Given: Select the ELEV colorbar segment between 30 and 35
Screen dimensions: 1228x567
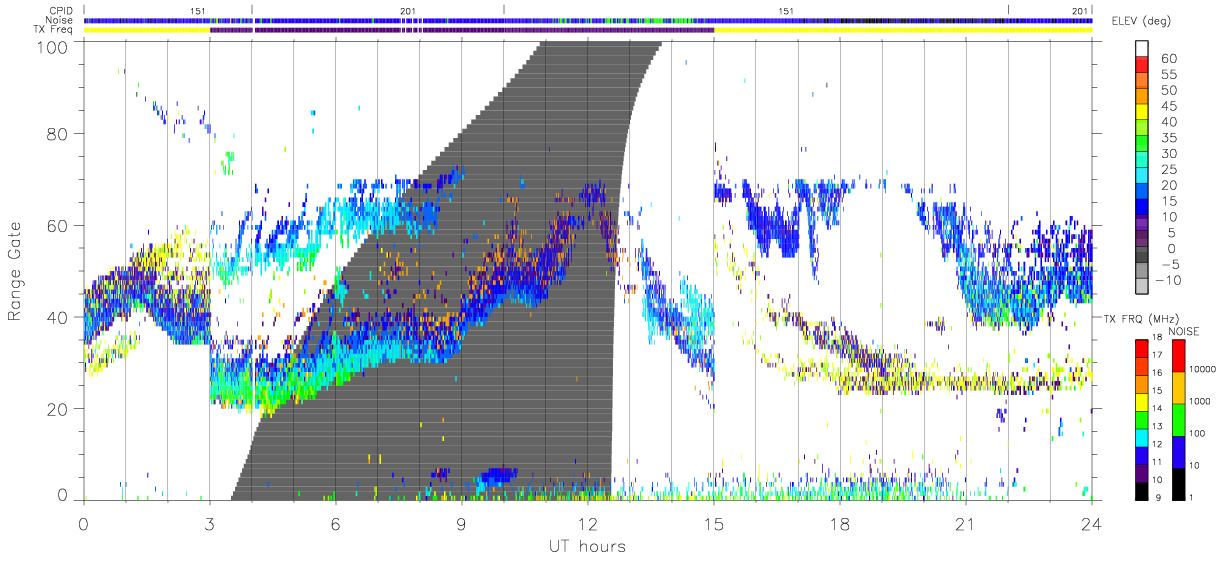Looking at the screenshot, I should click(1141, 145).
